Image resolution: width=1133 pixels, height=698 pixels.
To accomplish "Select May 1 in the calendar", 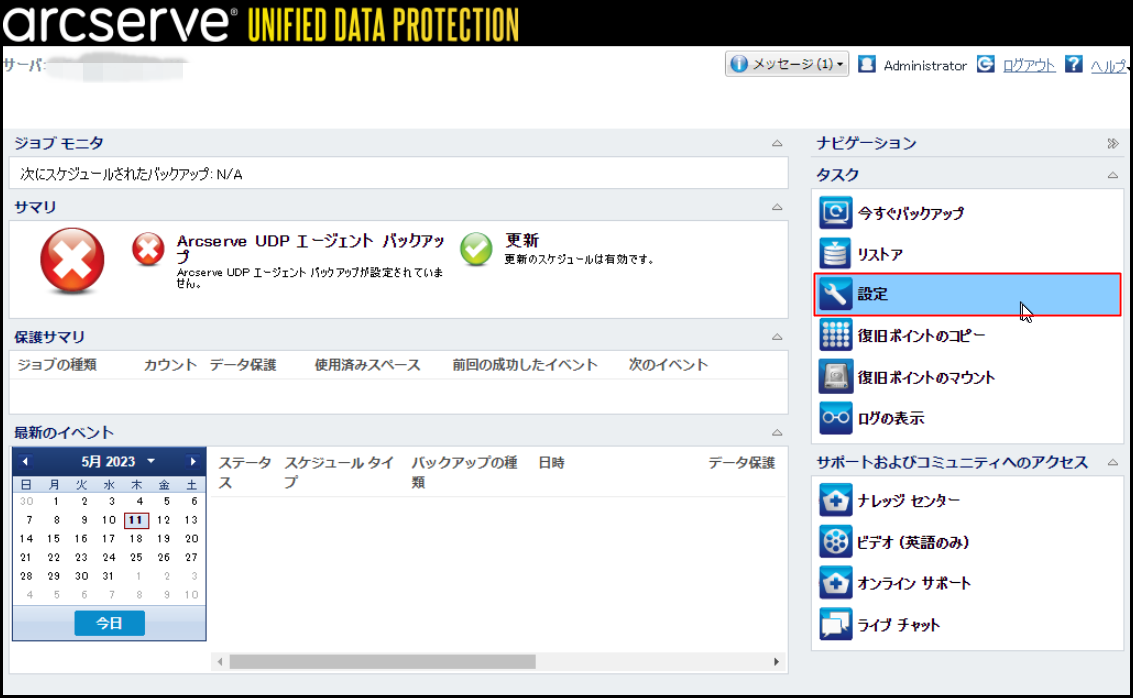I will [55, 501].
